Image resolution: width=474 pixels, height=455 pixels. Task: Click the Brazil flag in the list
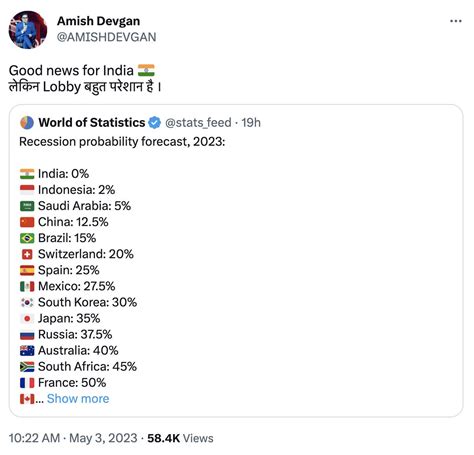point(27,238)
